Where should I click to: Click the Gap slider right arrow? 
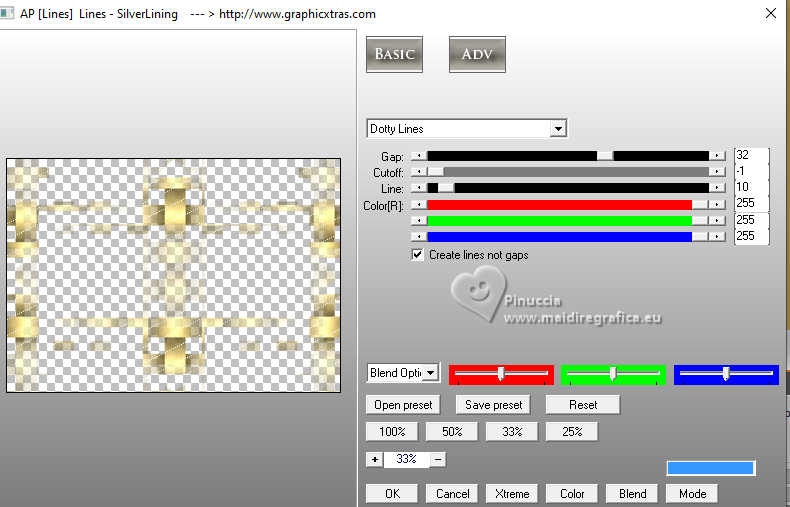coord(716,156)
